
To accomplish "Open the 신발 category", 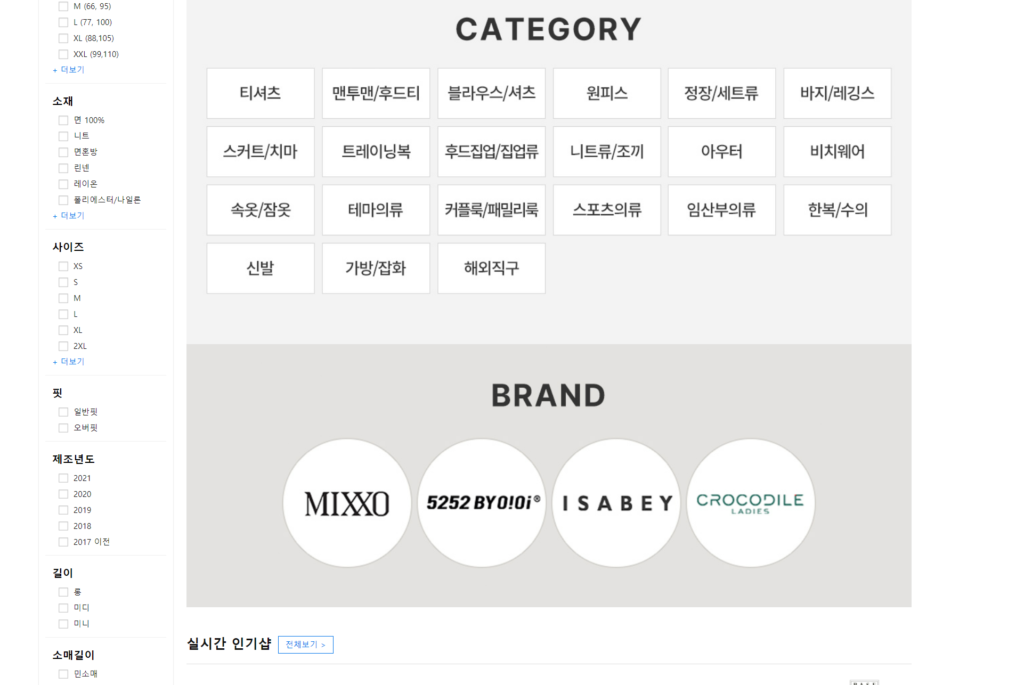I will click(x=260, y=268).
